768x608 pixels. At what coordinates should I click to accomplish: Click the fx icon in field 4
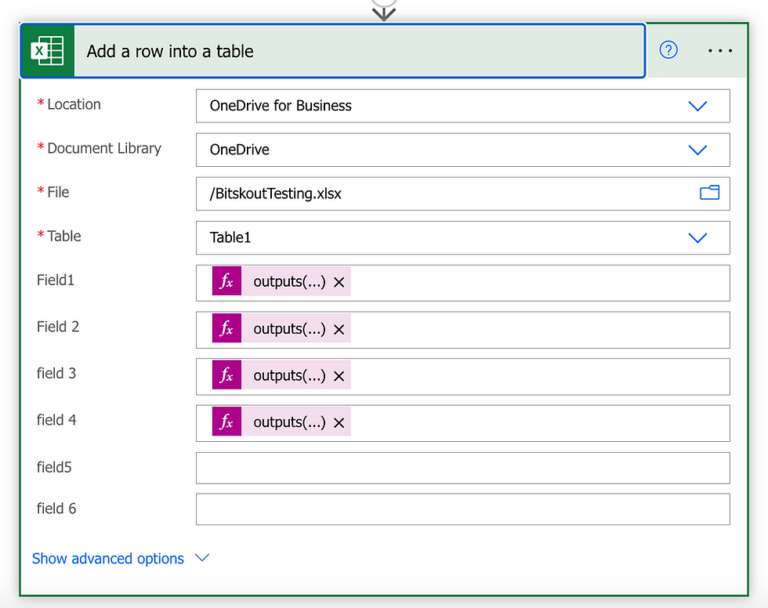pyautogui.click(x=226, y=422)
